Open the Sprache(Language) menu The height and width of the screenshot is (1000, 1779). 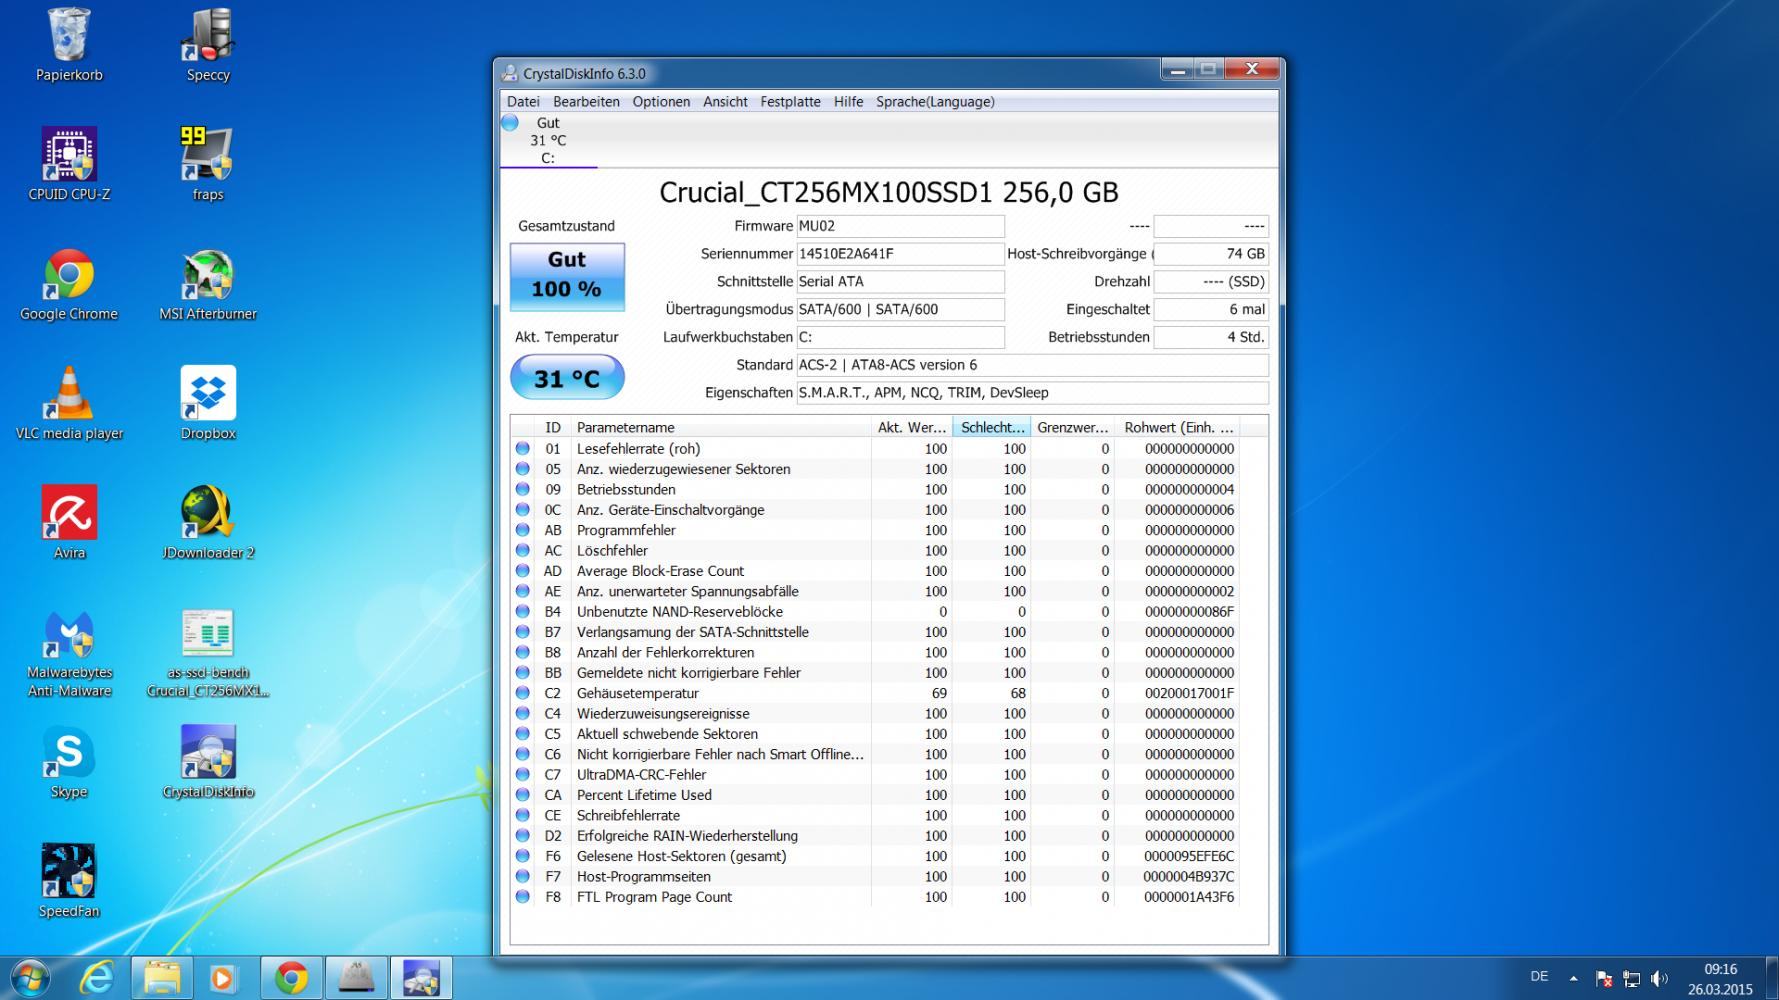[935, 101]
